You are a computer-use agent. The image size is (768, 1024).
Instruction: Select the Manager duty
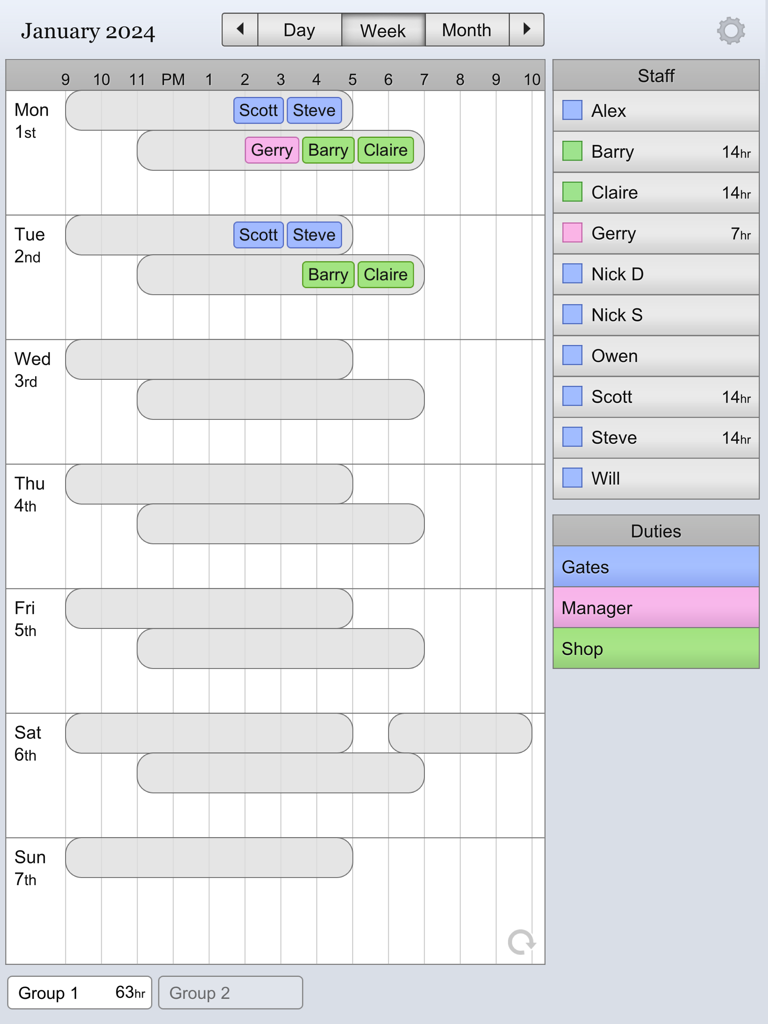click(655, 608)
